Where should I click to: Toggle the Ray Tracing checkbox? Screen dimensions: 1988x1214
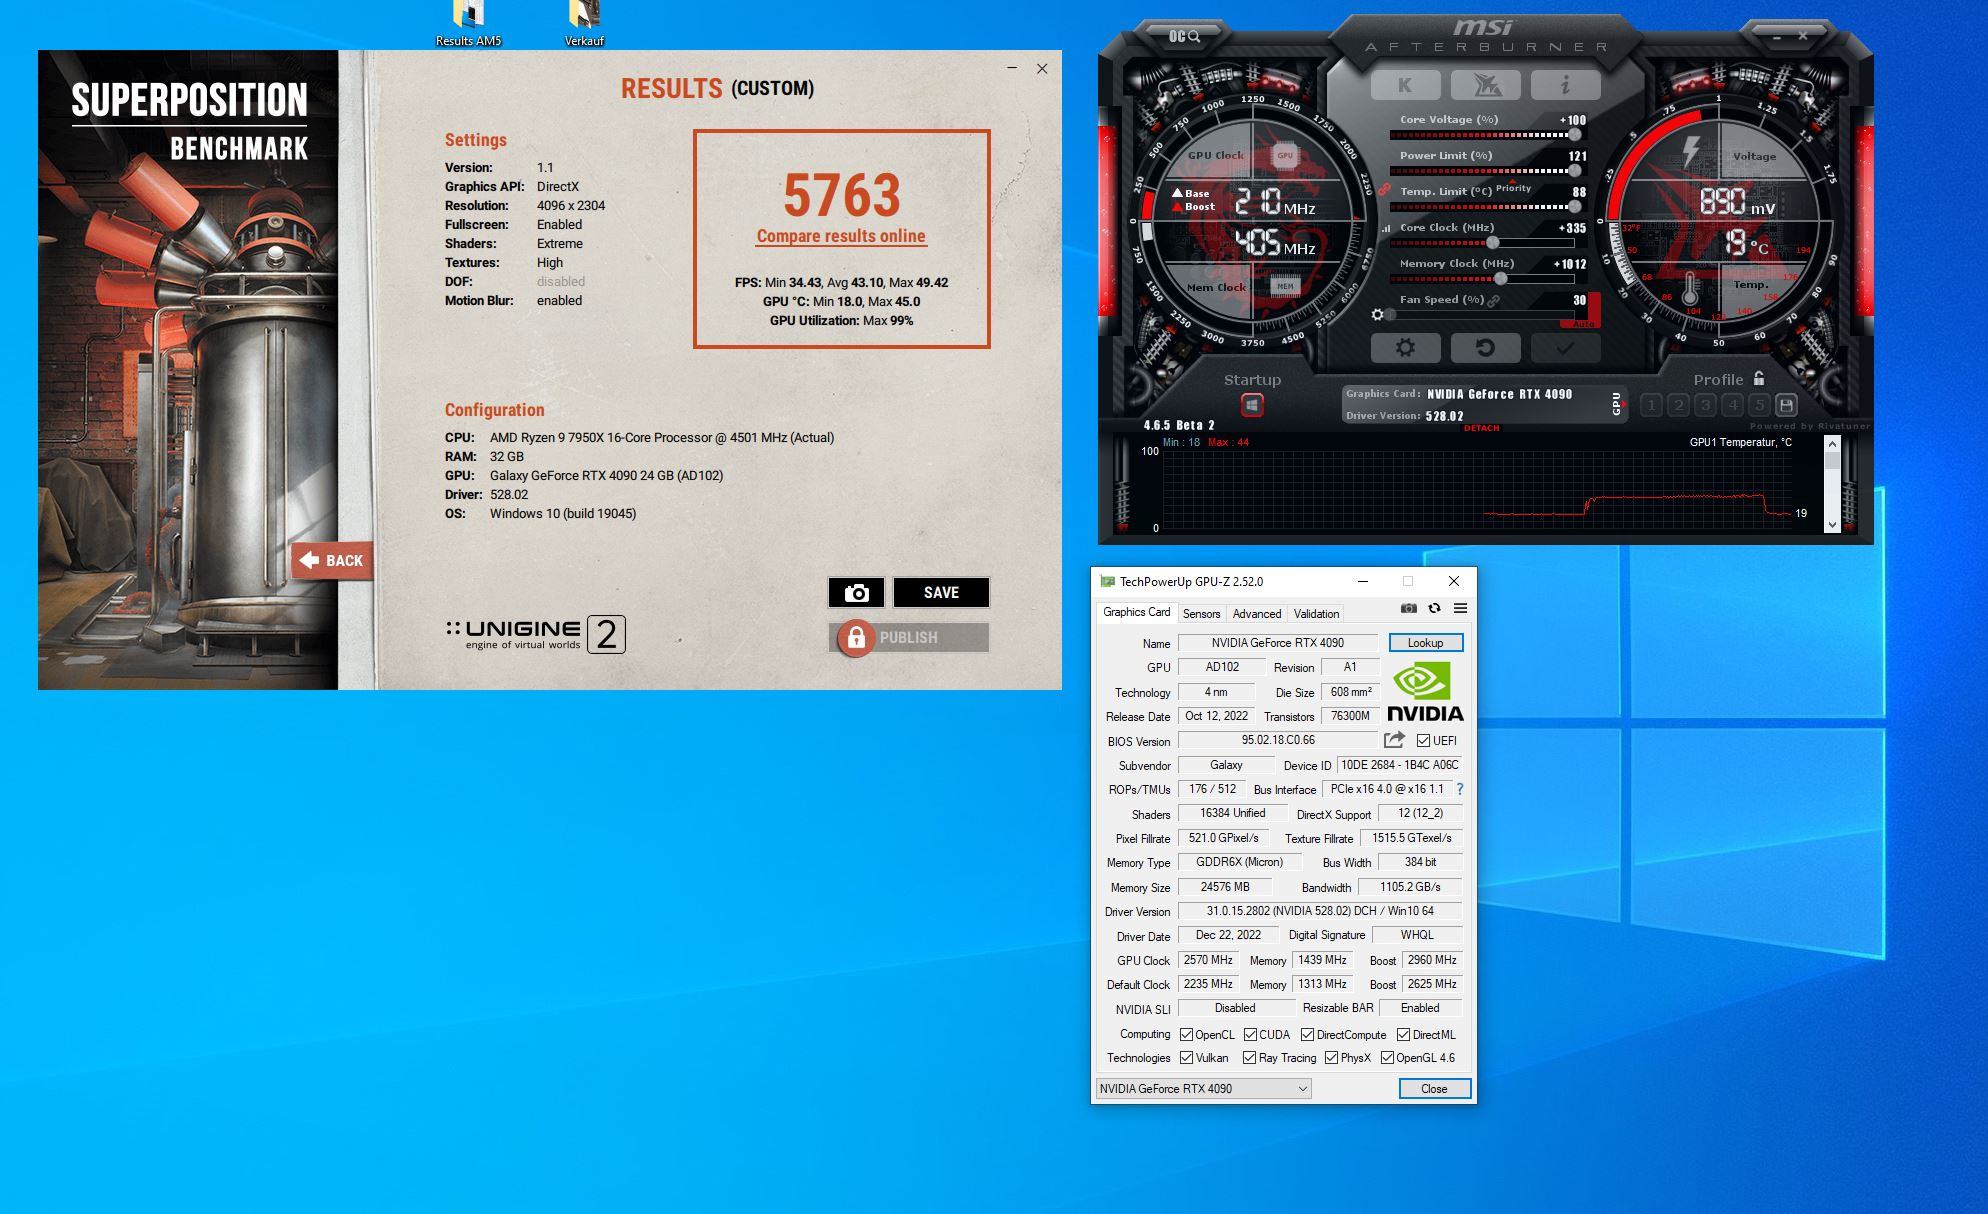[1249, 1058]
